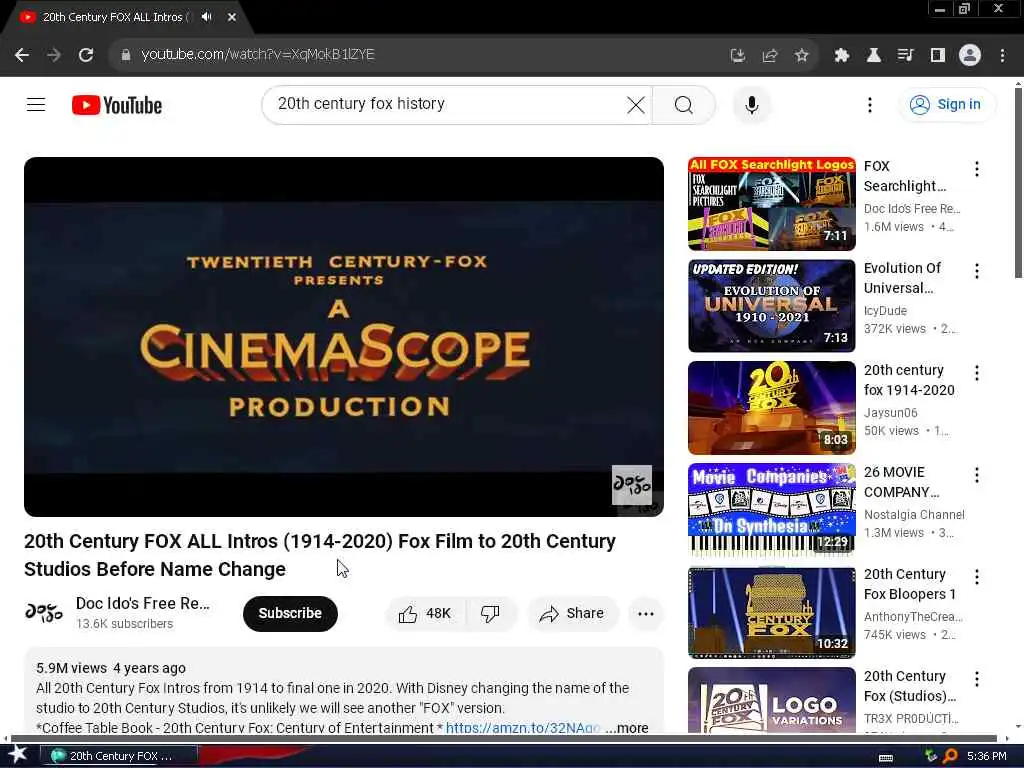1024x768 pixels.
Task: Click the page vertical scrollbar thumb
Action: click(1017, 183)
